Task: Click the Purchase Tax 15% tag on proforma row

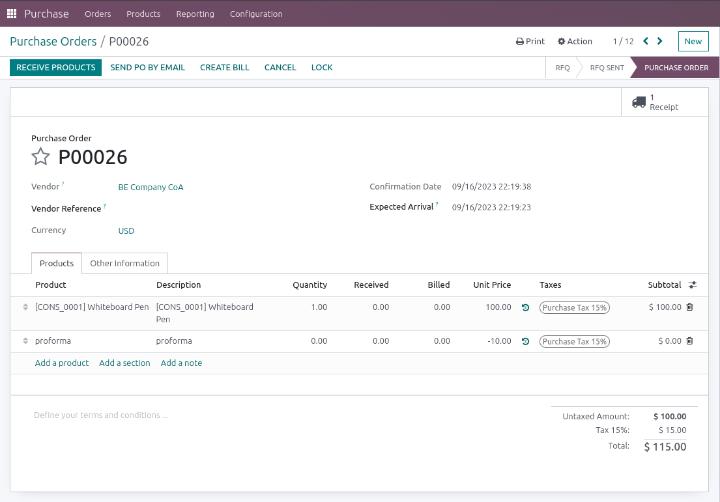Action: [574, 342]
